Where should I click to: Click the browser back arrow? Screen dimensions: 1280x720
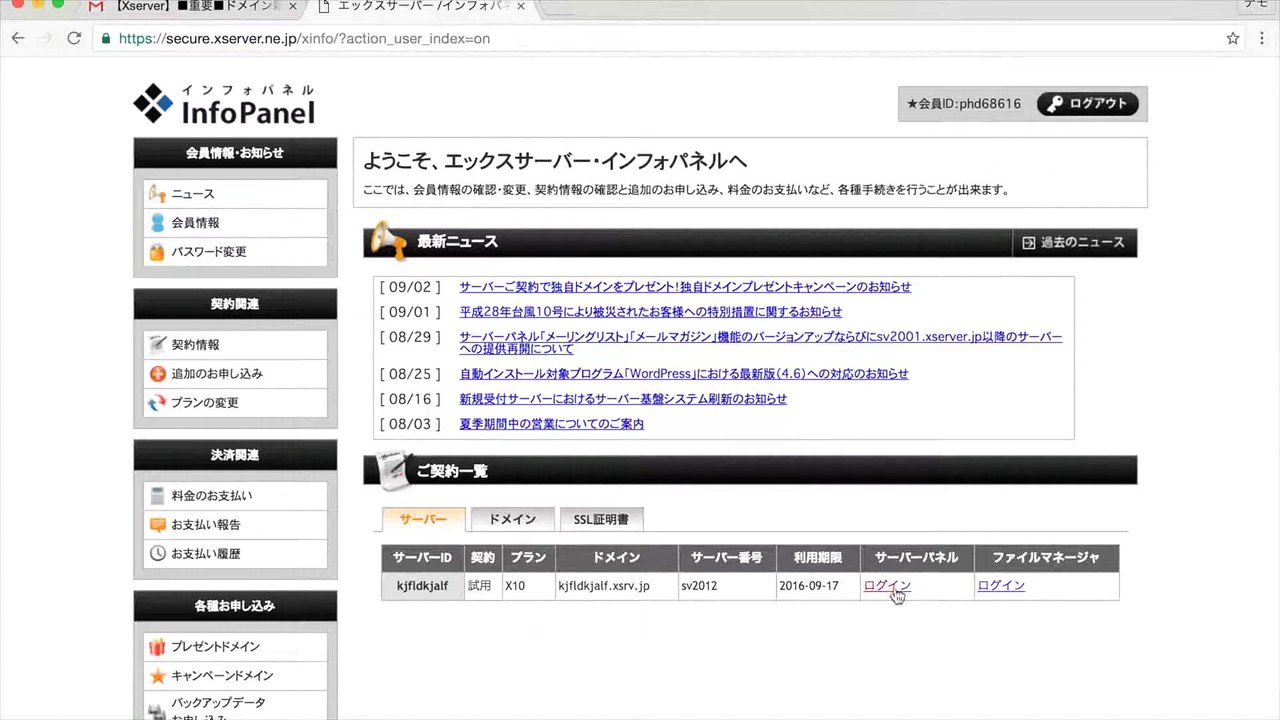coord(18,38)
